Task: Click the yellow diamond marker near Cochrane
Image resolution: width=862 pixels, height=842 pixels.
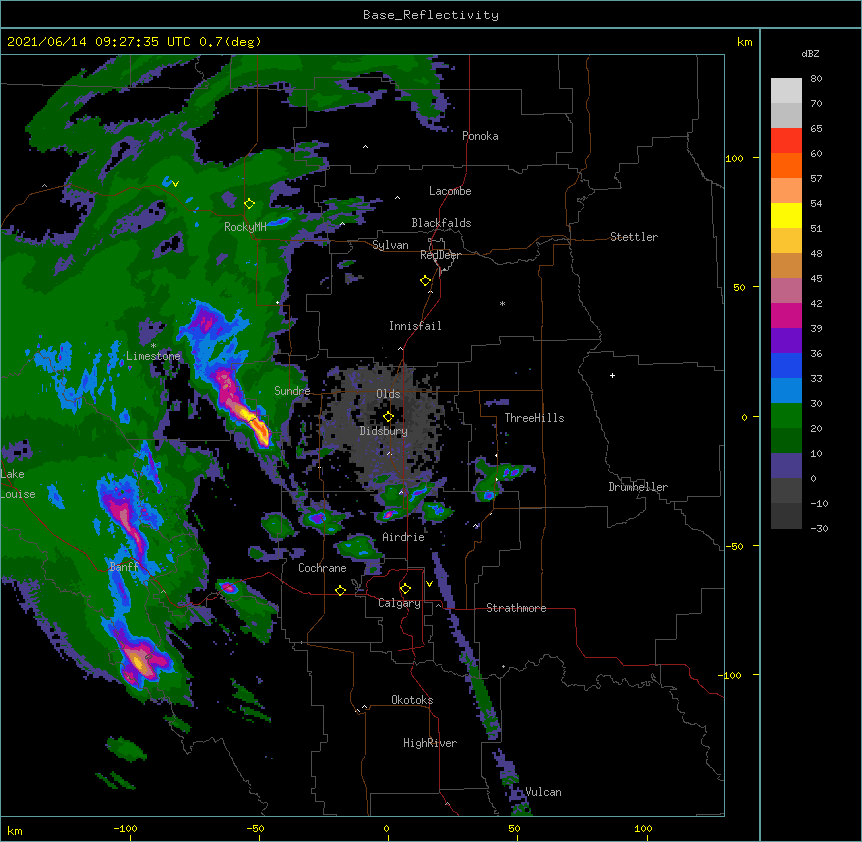Action: coord(340,590)
